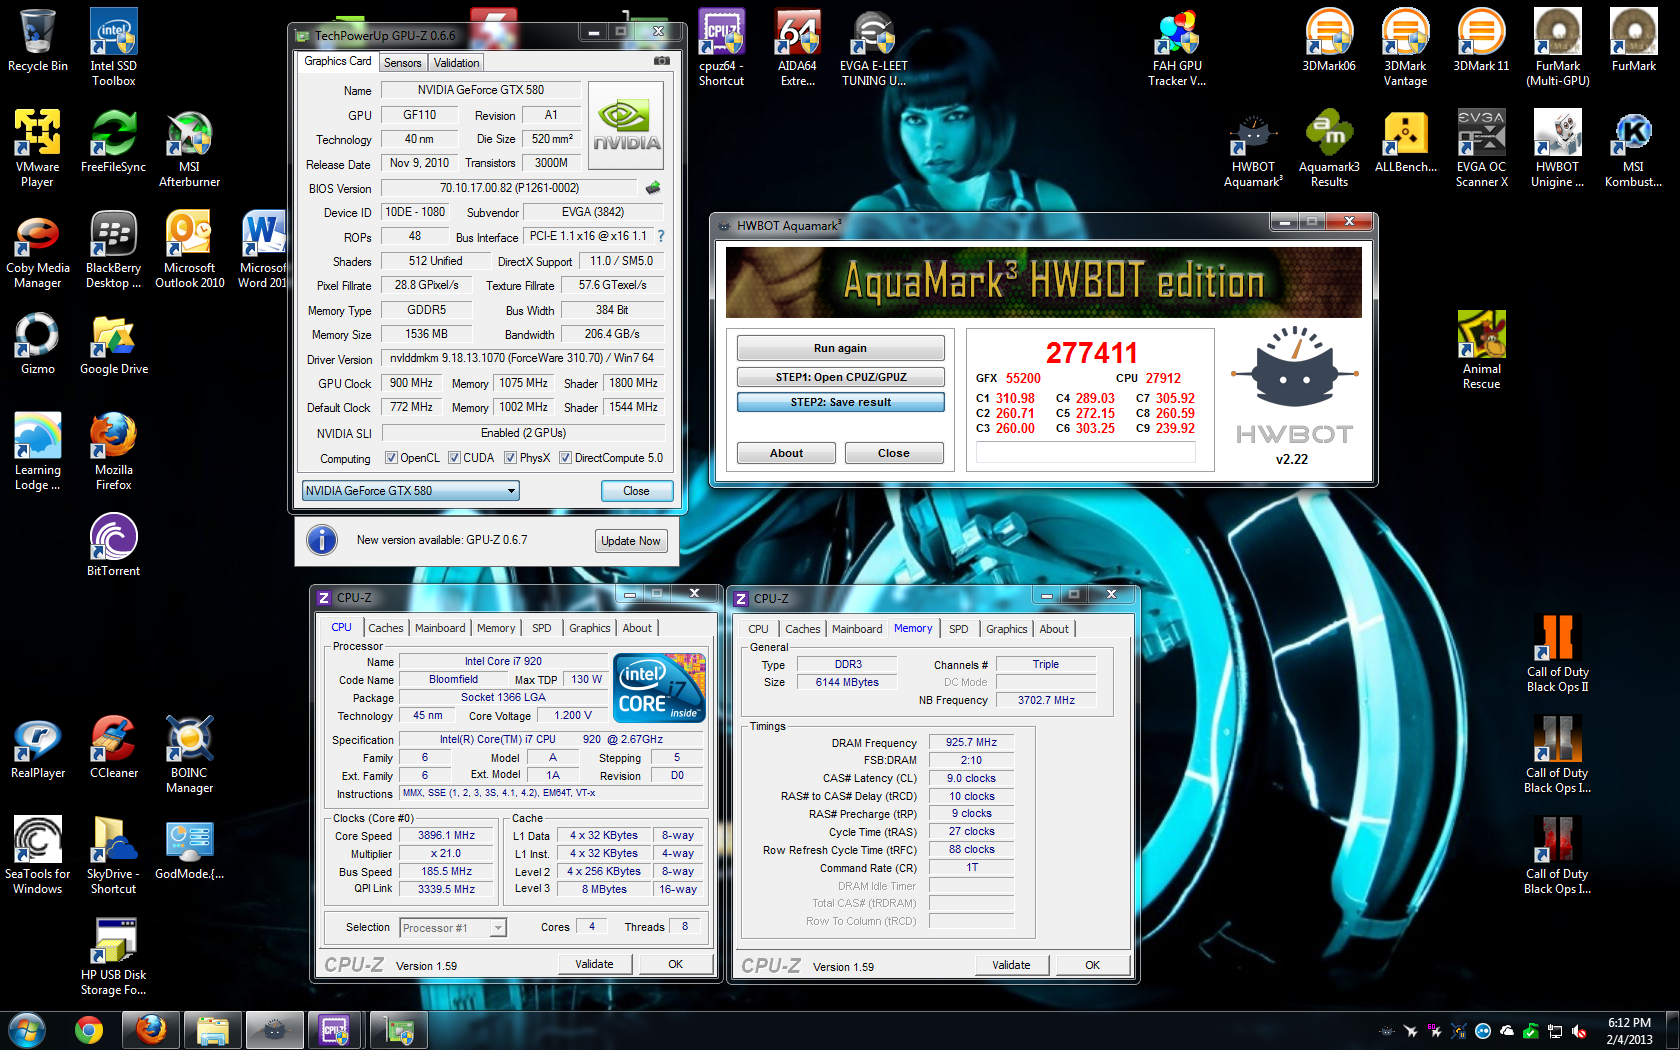This screenshot has height=1050, width=1680.
Task: Launch EVGA OC Scanner X icon
Action: [x=1481, y=147]
